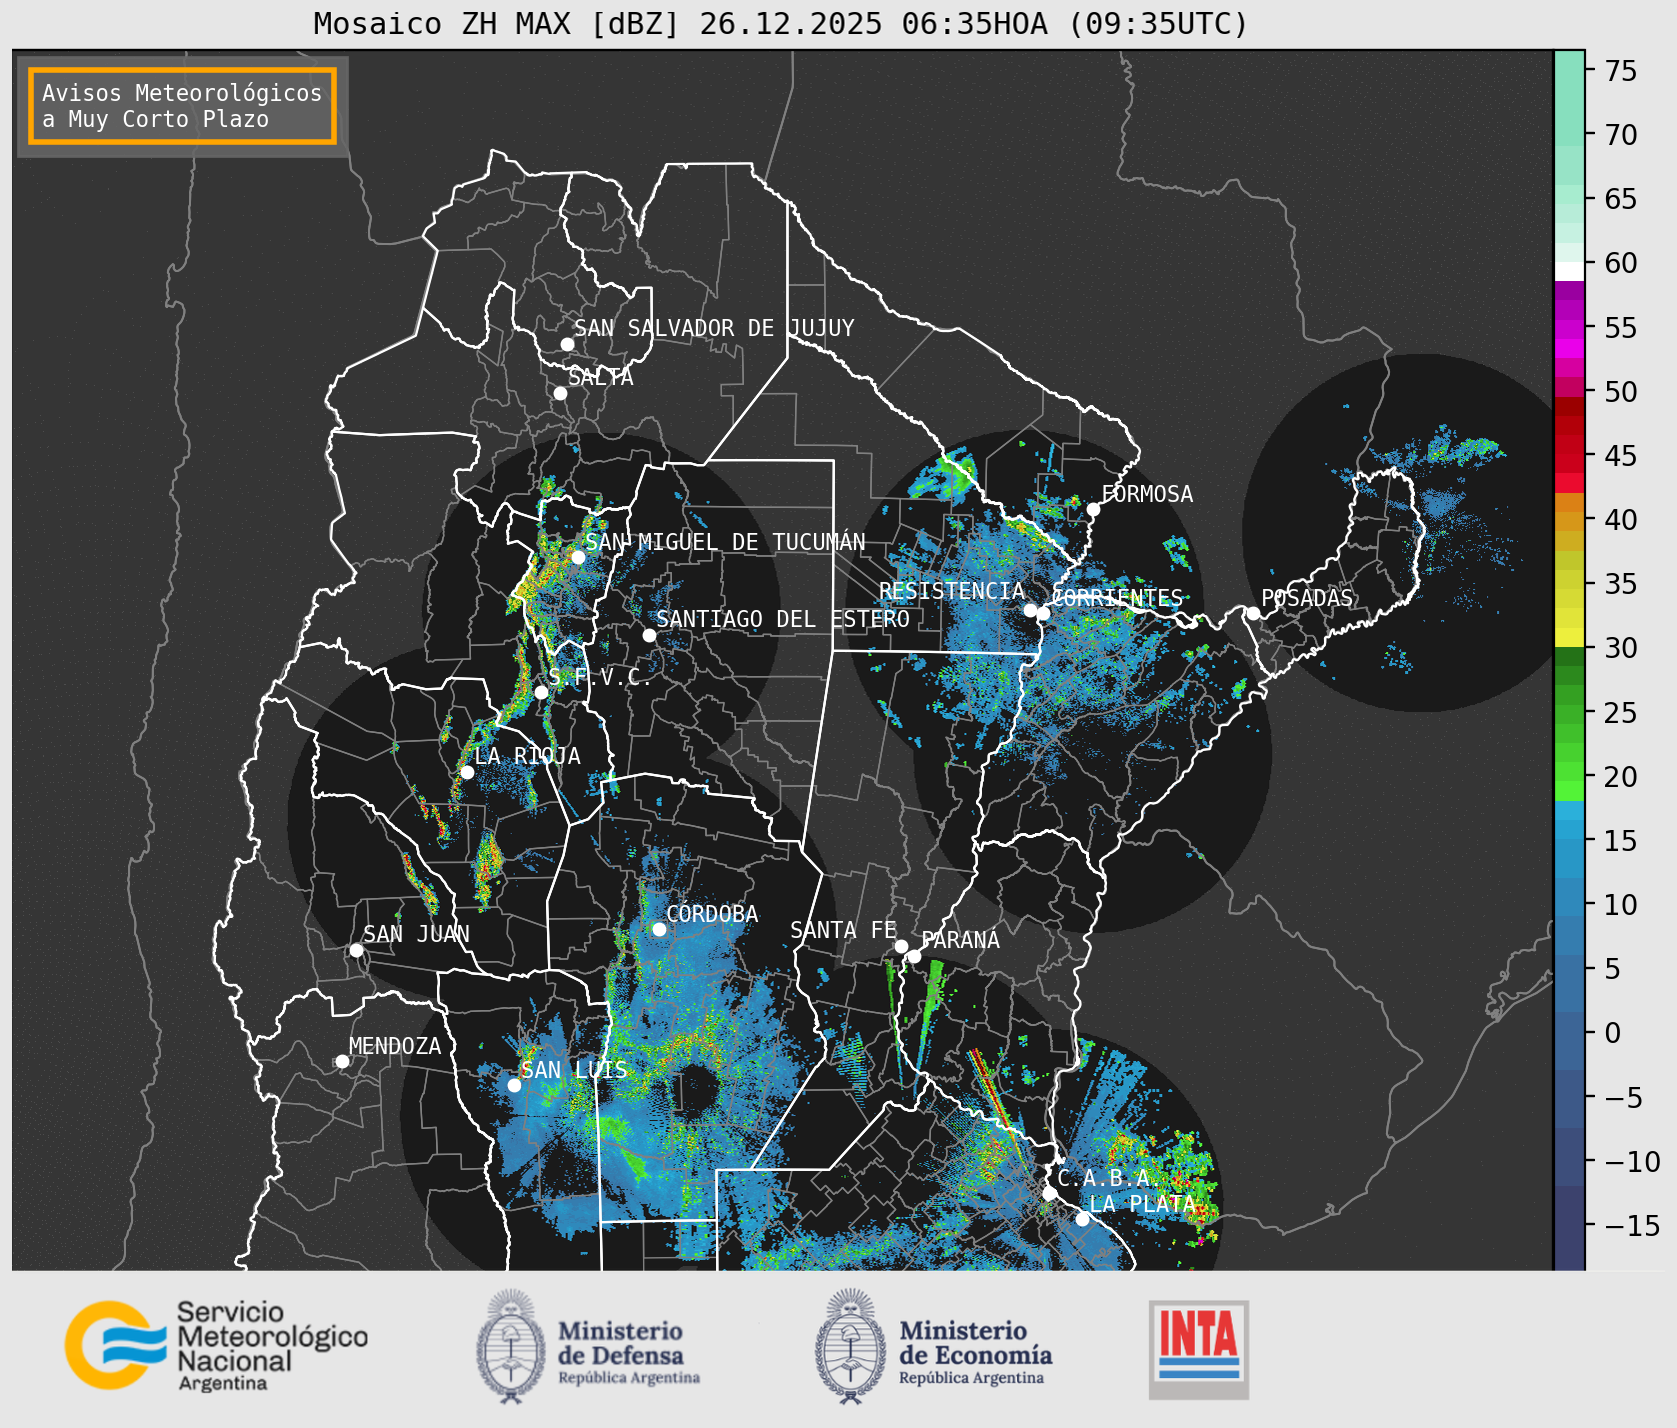Click the SAN MIGUEL DE TUCUMÁN label

(725, 542)
